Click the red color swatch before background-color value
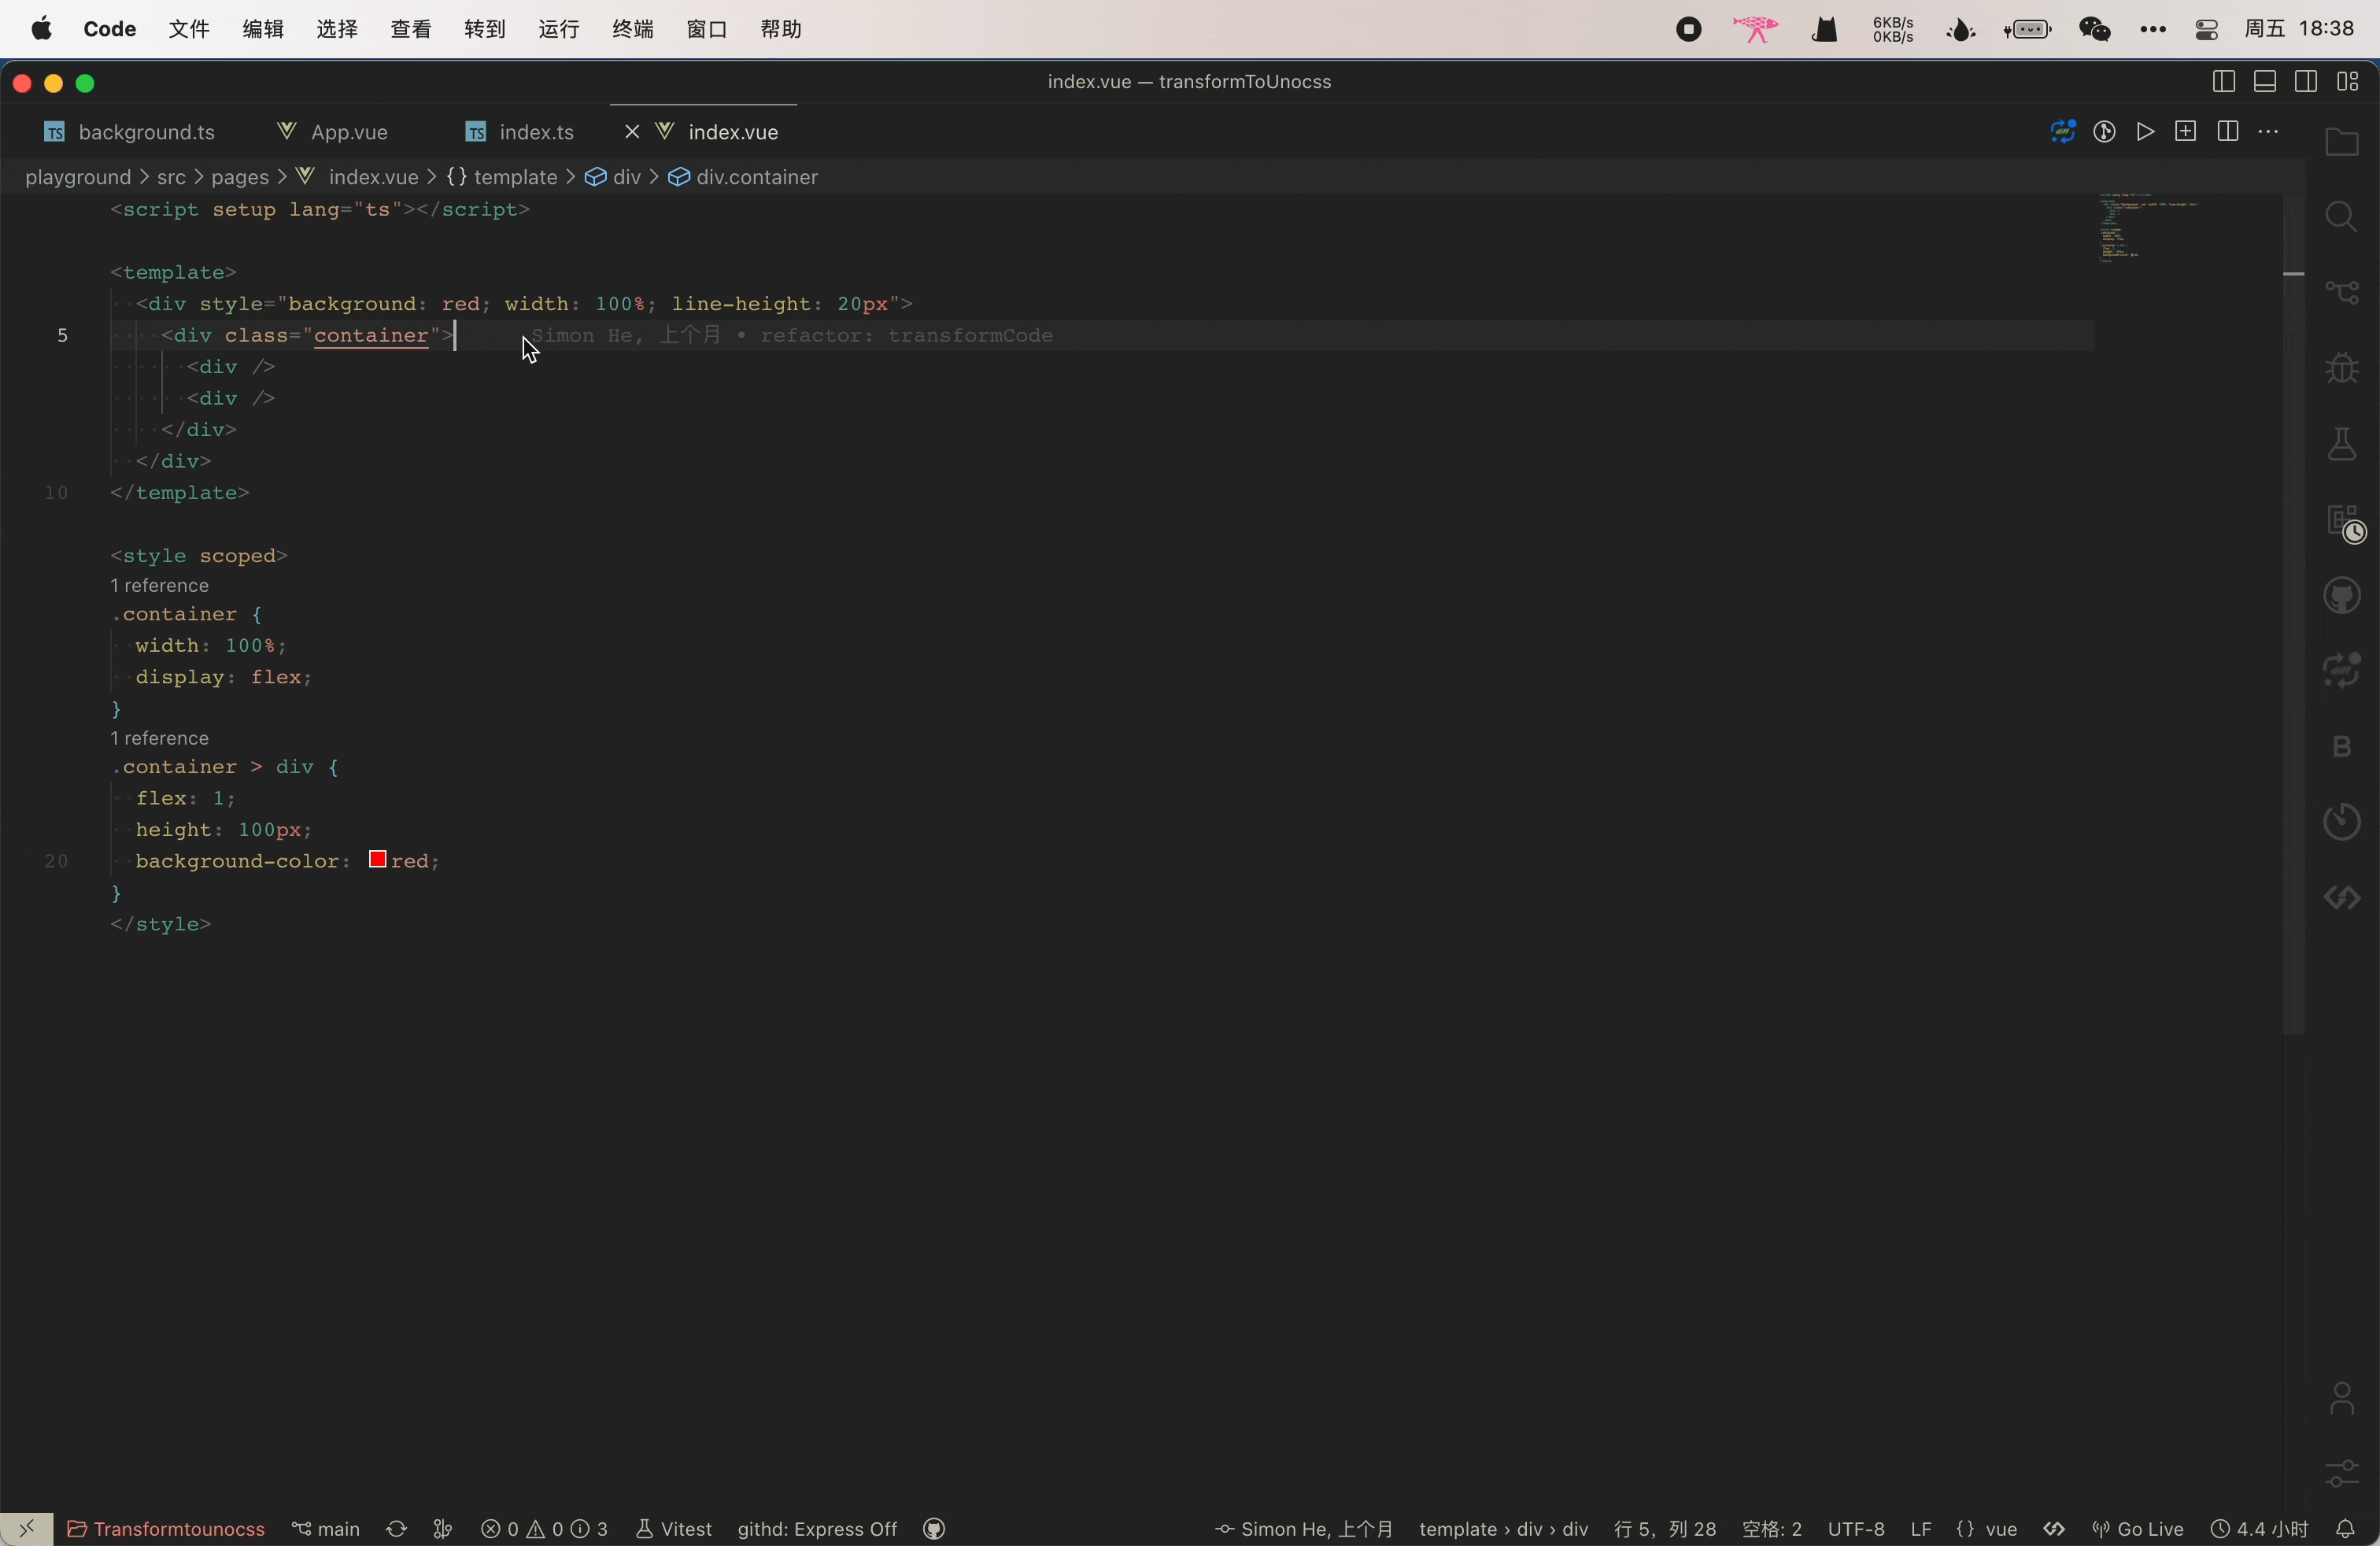Image resolution: width=2380 pixels, height=1546 pixels. coord(378,859)
